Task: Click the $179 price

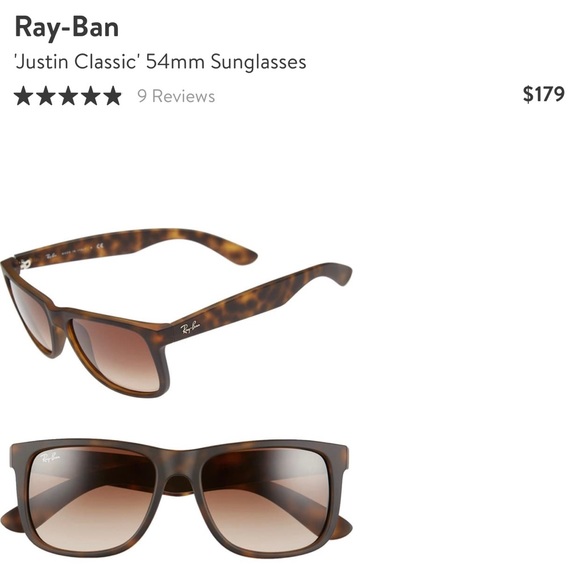Action: pyautogui.click(x=544, y=94)
